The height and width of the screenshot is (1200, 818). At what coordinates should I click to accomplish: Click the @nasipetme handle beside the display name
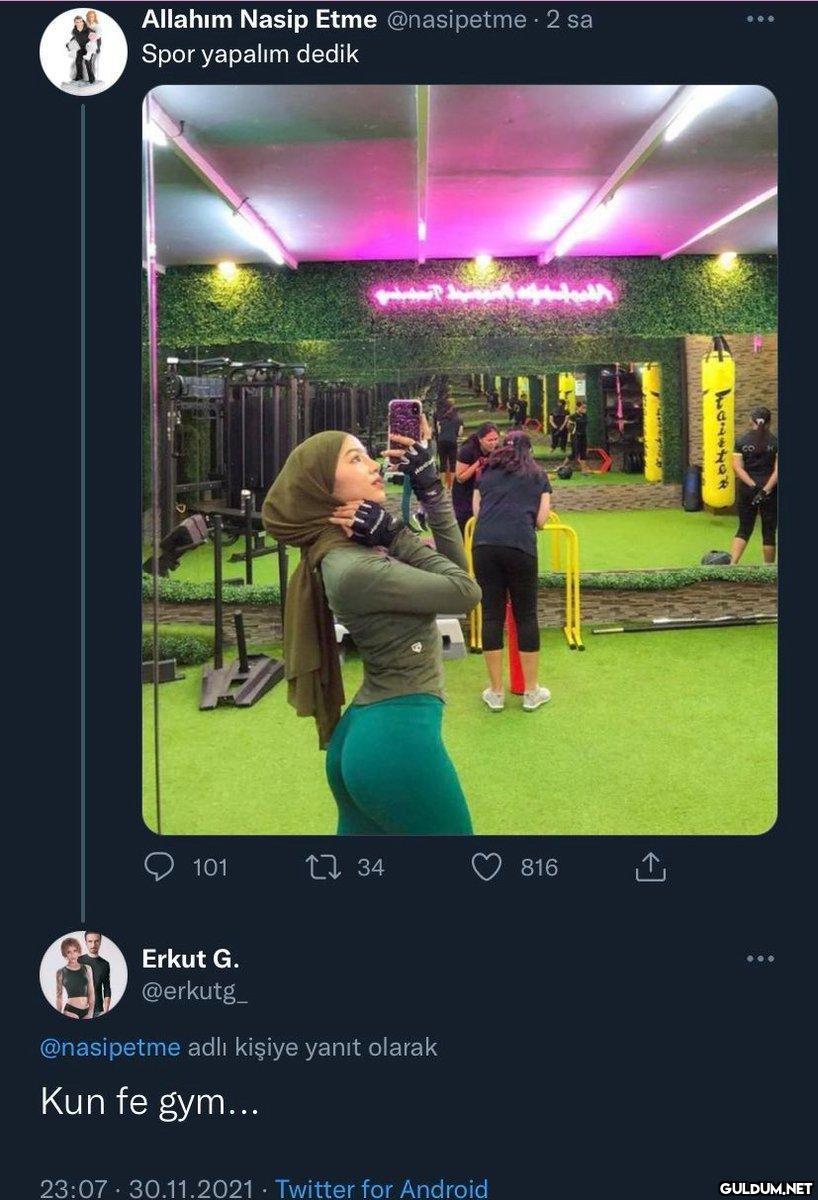pyautogui.click(x=455, y=19)
